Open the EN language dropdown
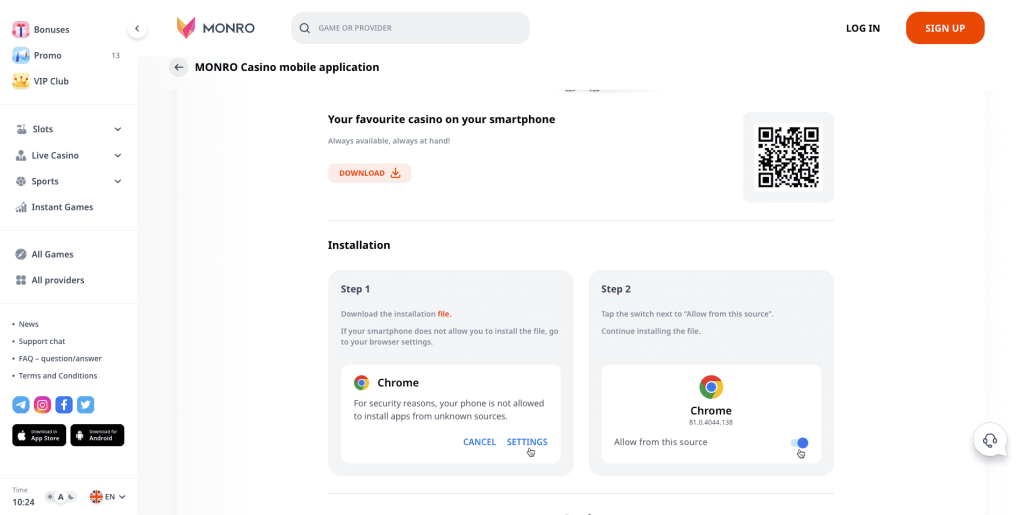This screenshot has width=1024, height=515. pyautogui.click(x=108, y=497)
